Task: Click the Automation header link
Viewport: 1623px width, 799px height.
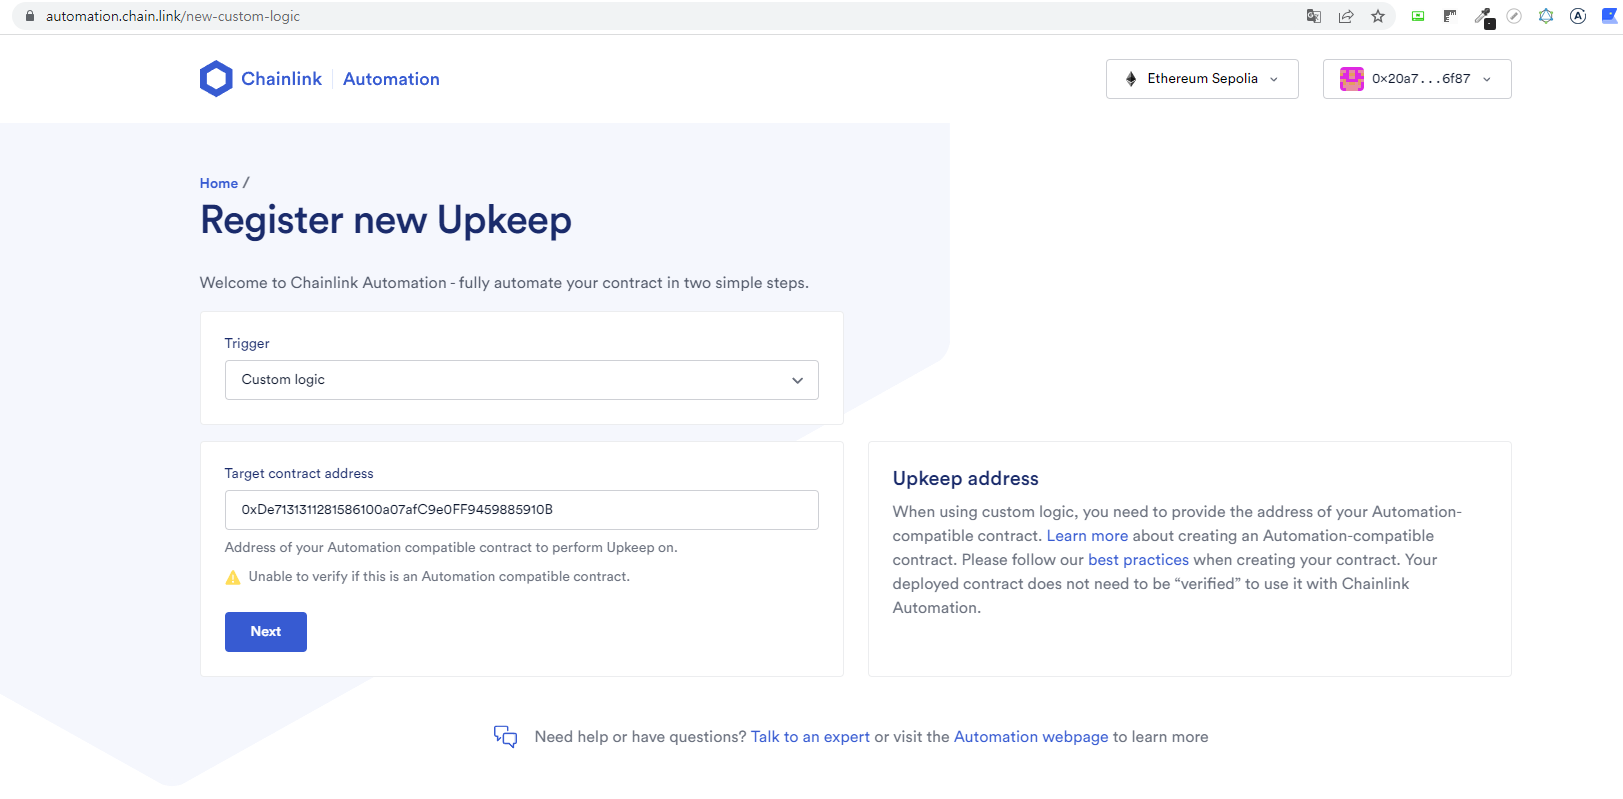Action: click(x=391, y=79)
